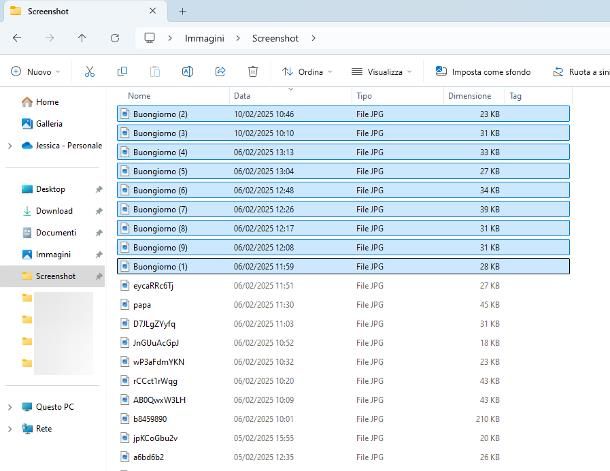Select Screenshot folder in the sidebar
The image size is (610, 471).
52,276
